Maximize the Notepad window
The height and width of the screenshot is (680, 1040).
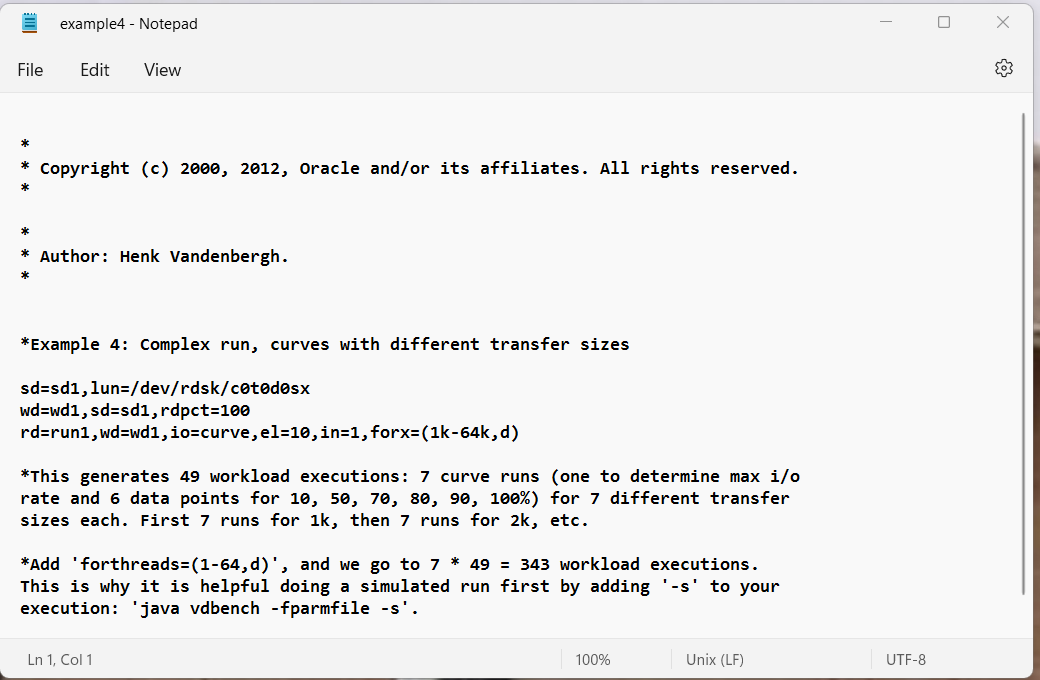point(944,23)
